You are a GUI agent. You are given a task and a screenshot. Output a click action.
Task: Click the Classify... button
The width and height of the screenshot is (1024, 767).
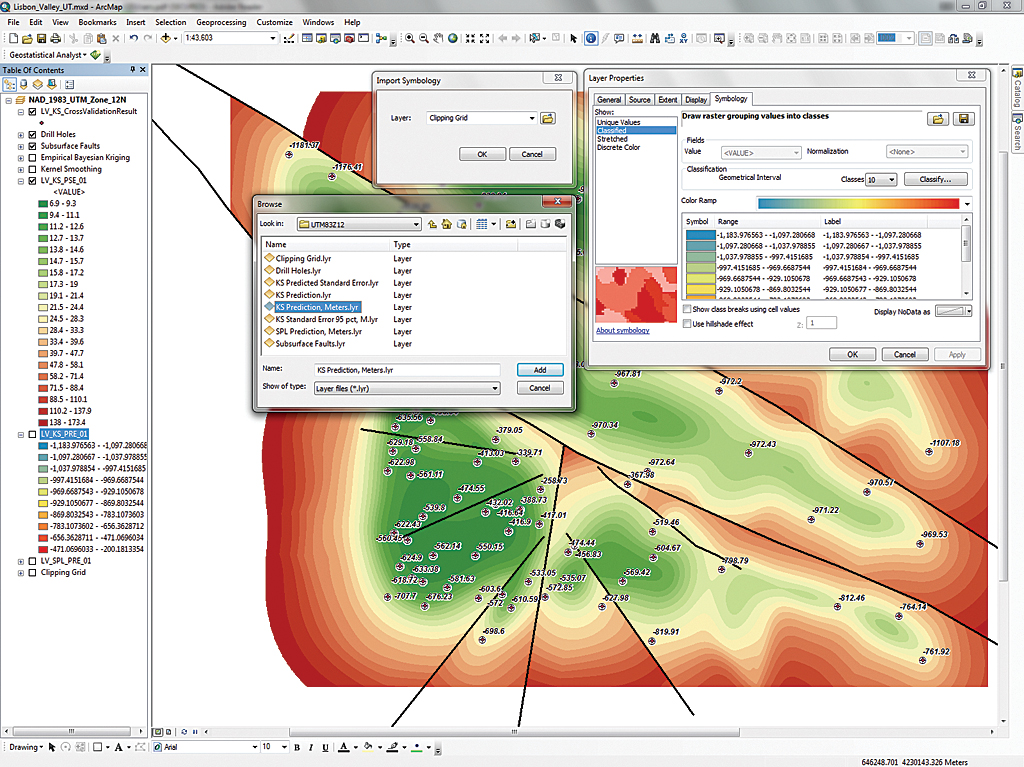(x=935, y=180)
